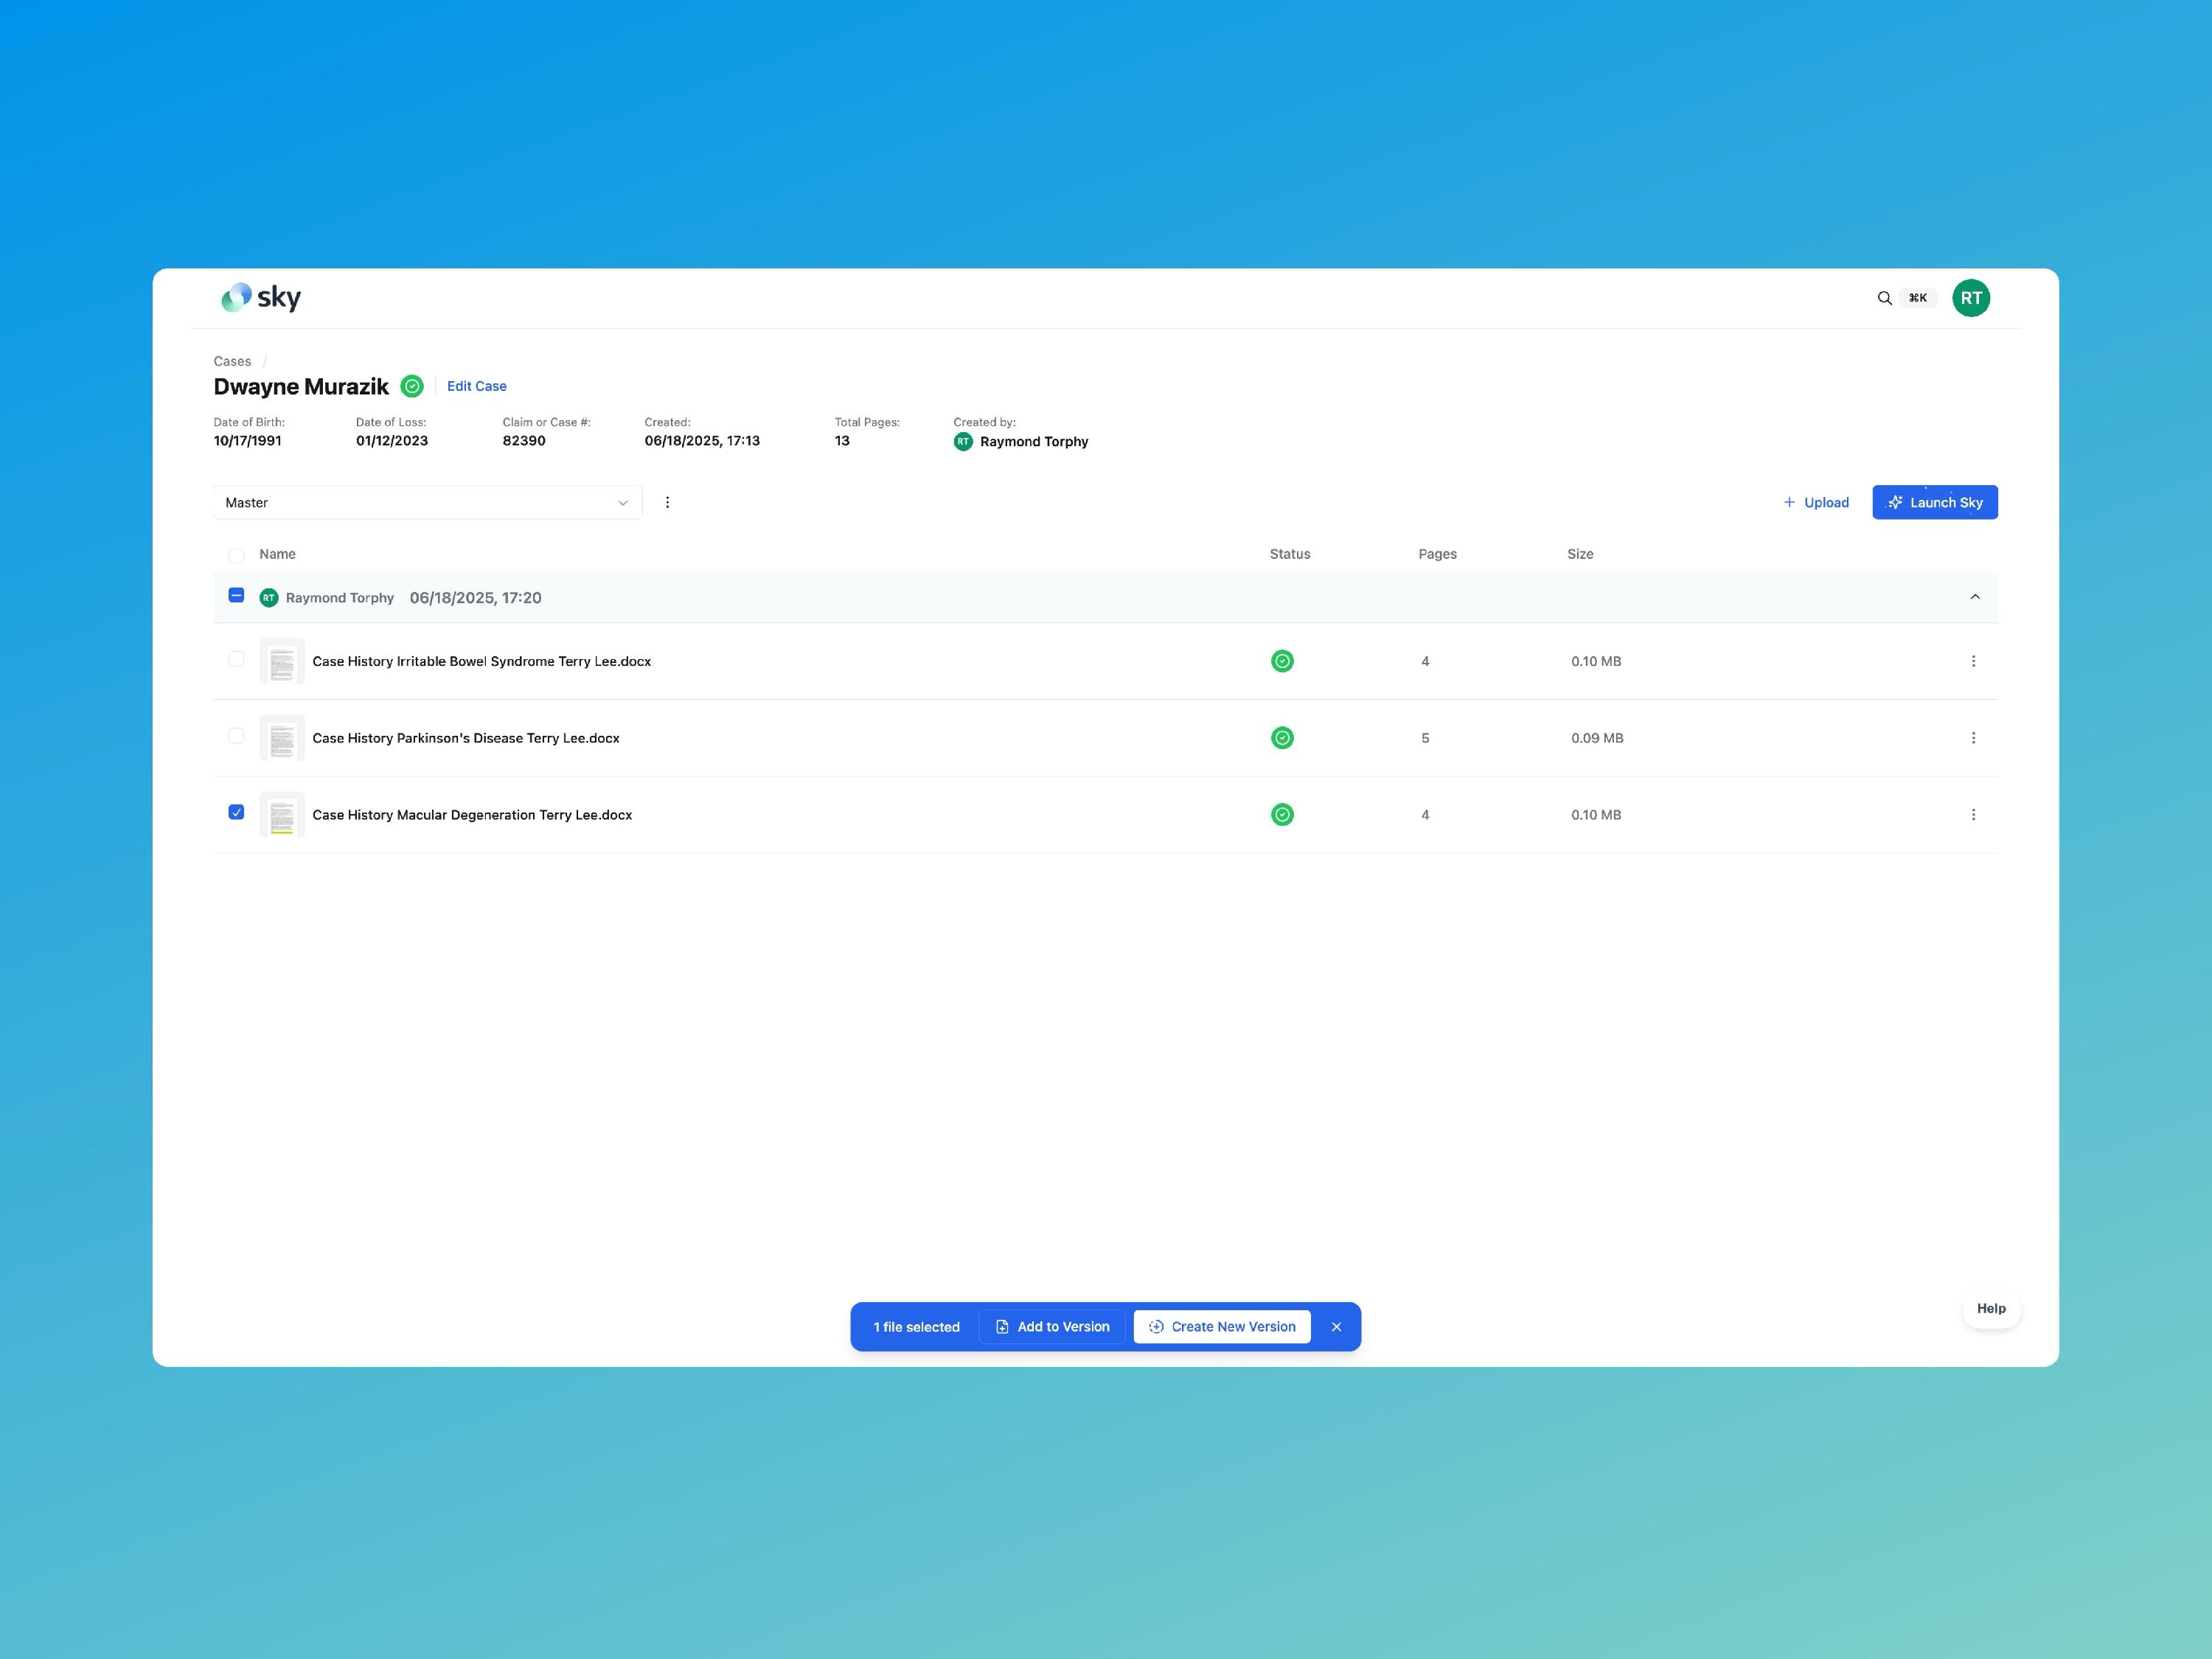Click Create New Version button

(x=1221, y=1327)
